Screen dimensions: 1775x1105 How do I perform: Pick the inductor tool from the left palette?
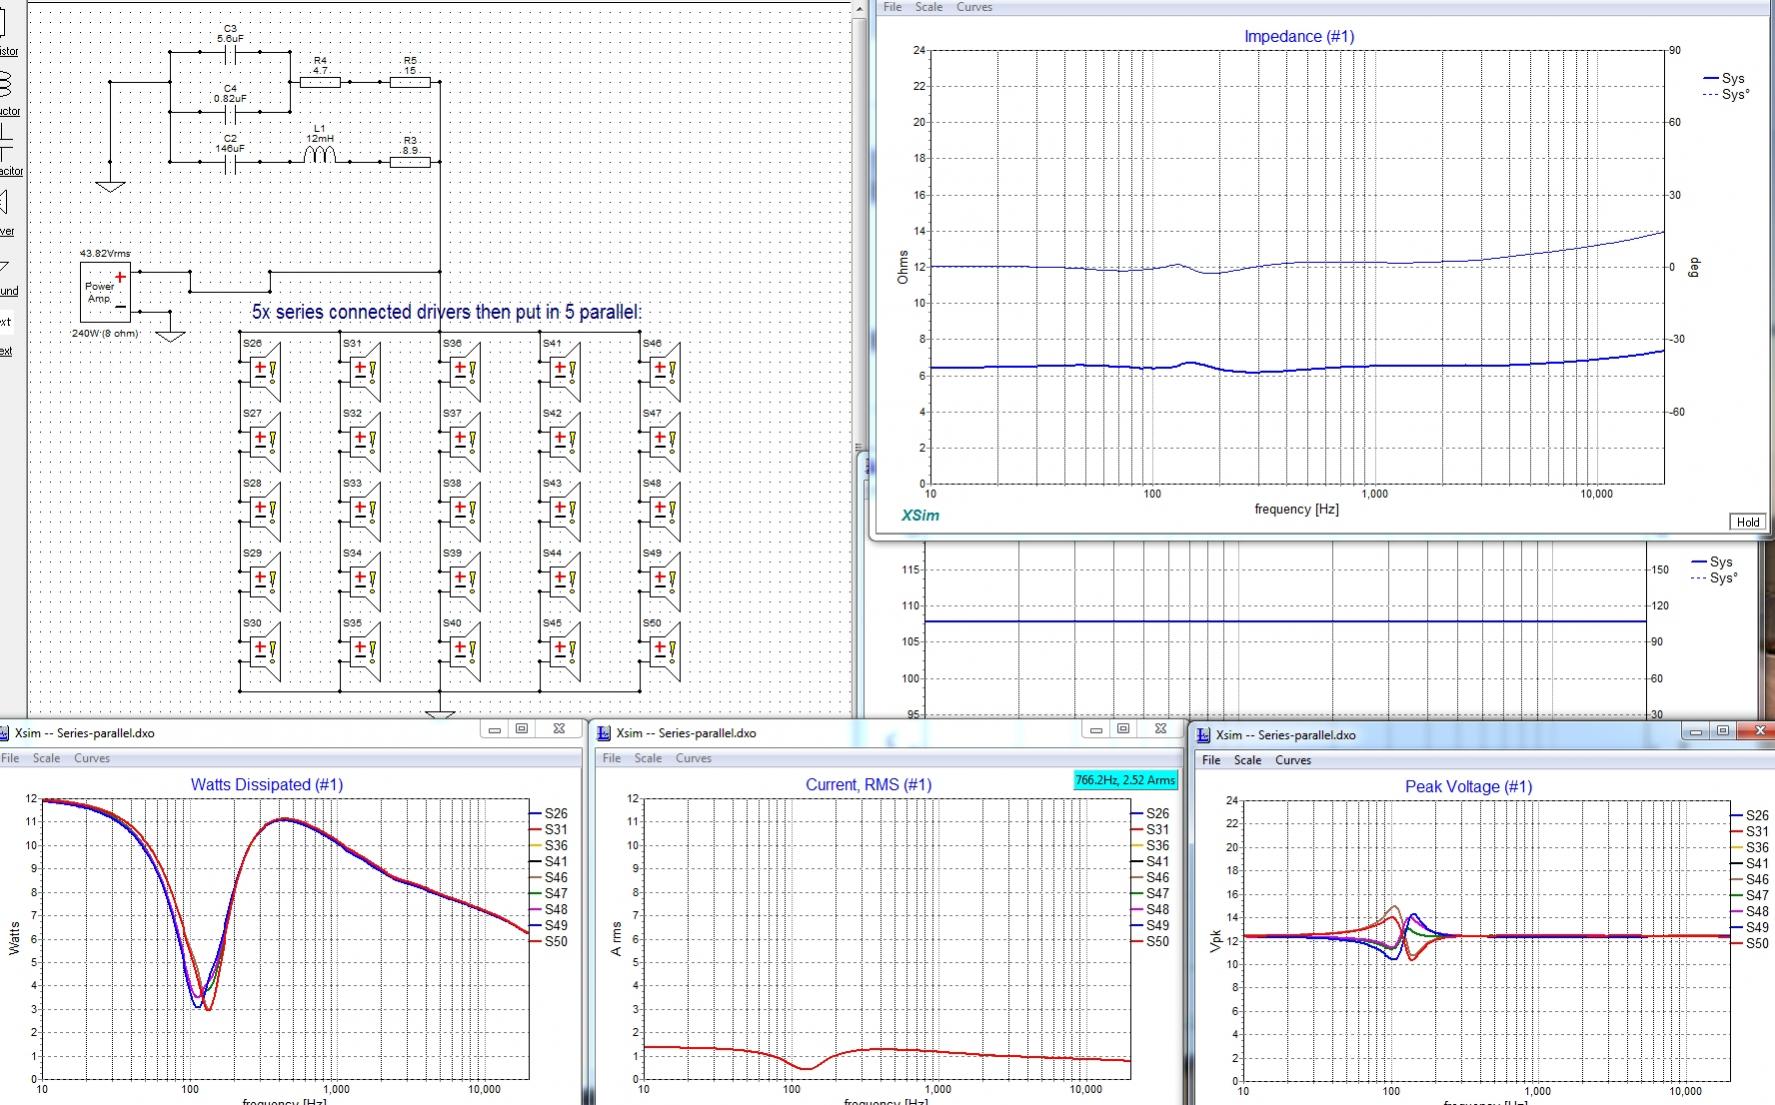pos(7,90)
